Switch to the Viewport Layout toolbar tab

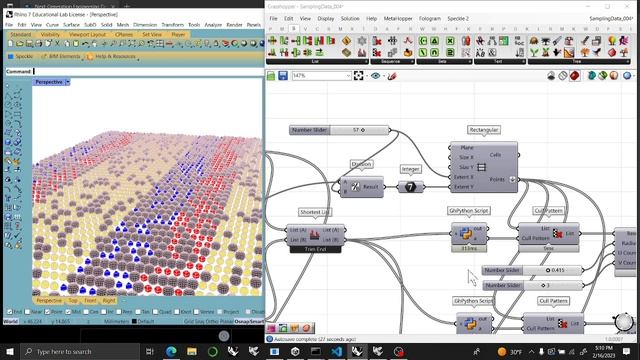tap(87, 35)
